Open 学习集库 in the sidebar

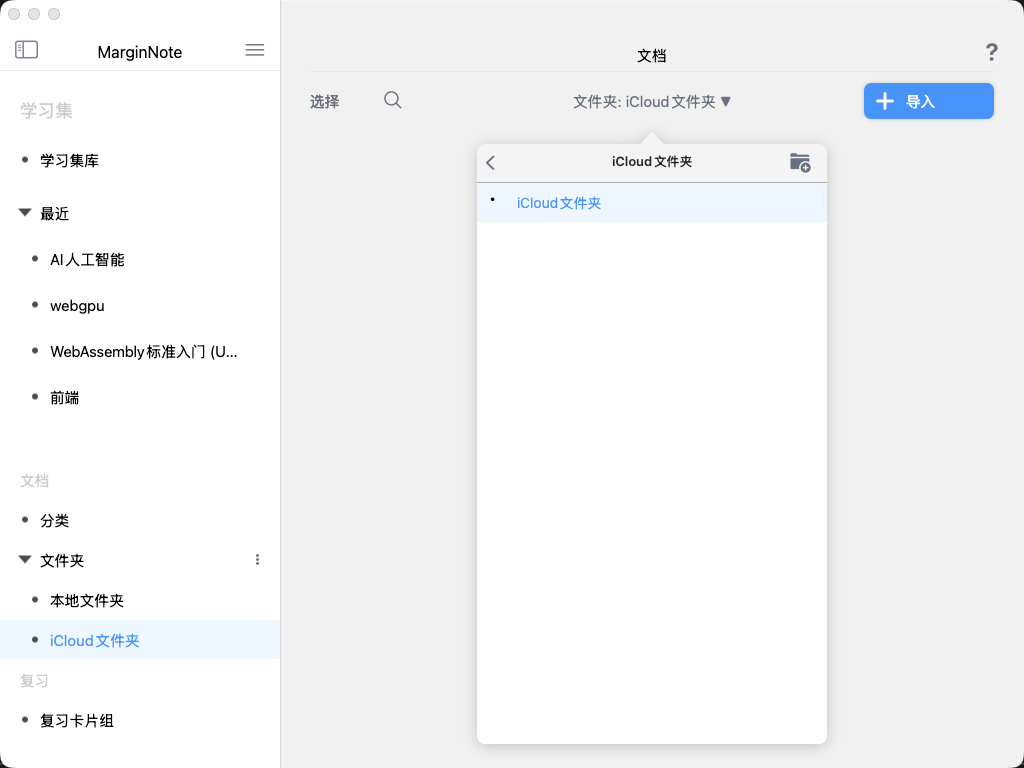(x=69, y=161)
